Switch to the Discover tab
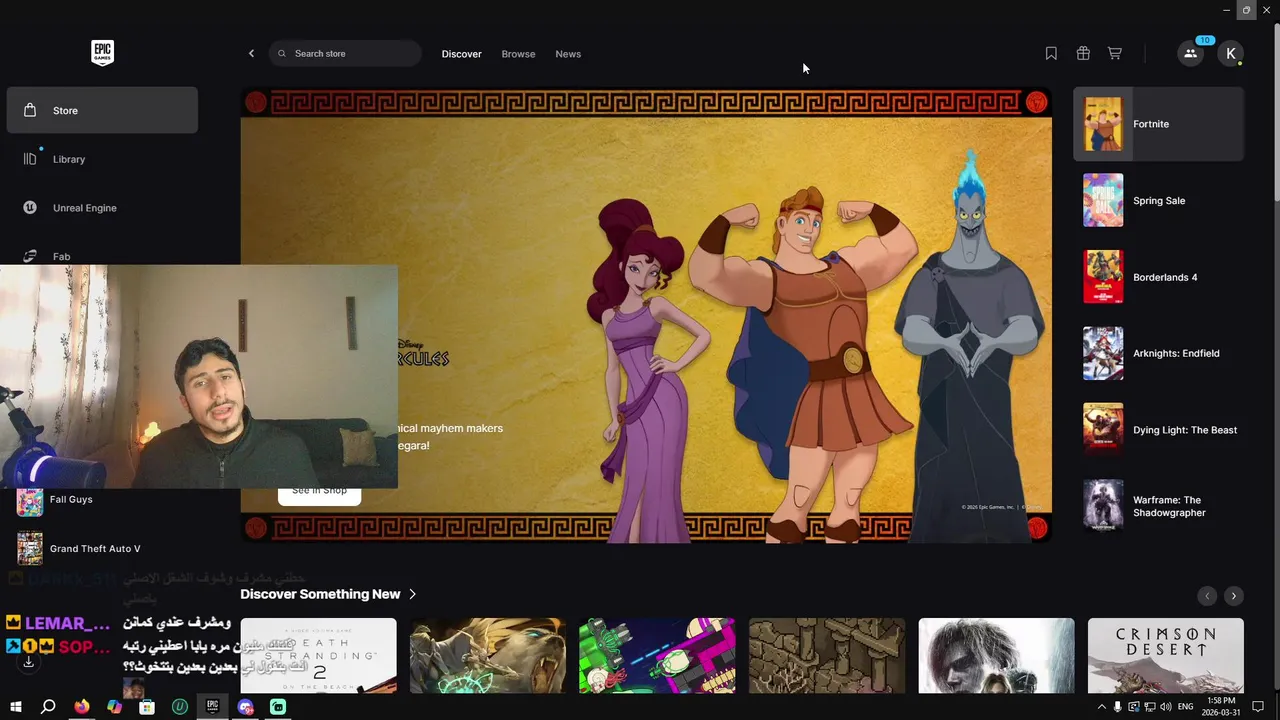 461,54
